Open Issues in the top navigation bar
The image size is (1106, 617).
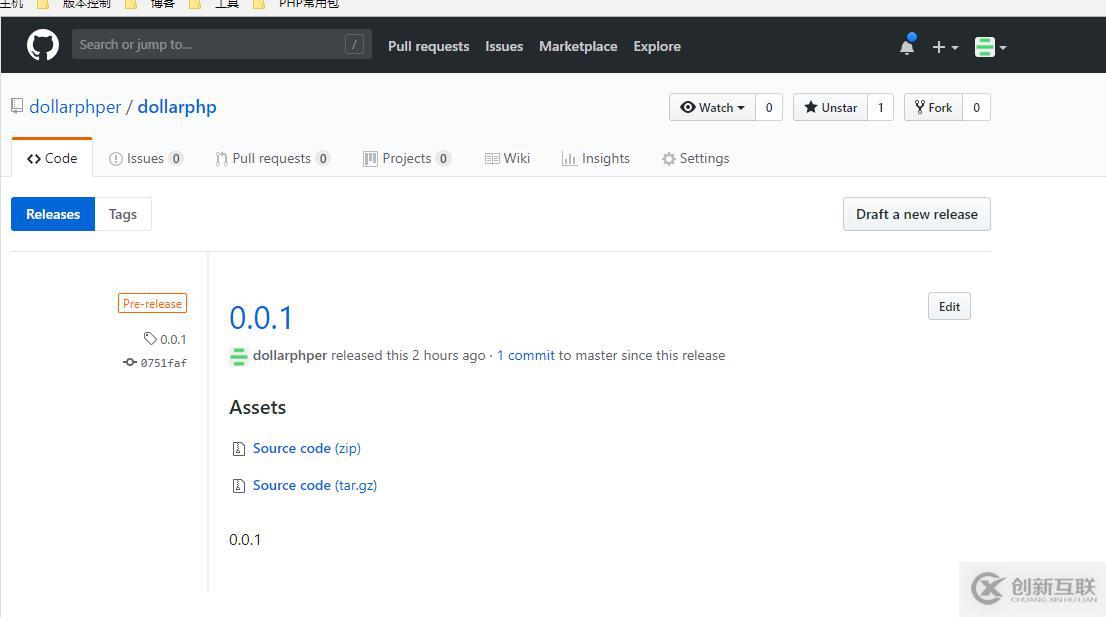pos(504,47)
